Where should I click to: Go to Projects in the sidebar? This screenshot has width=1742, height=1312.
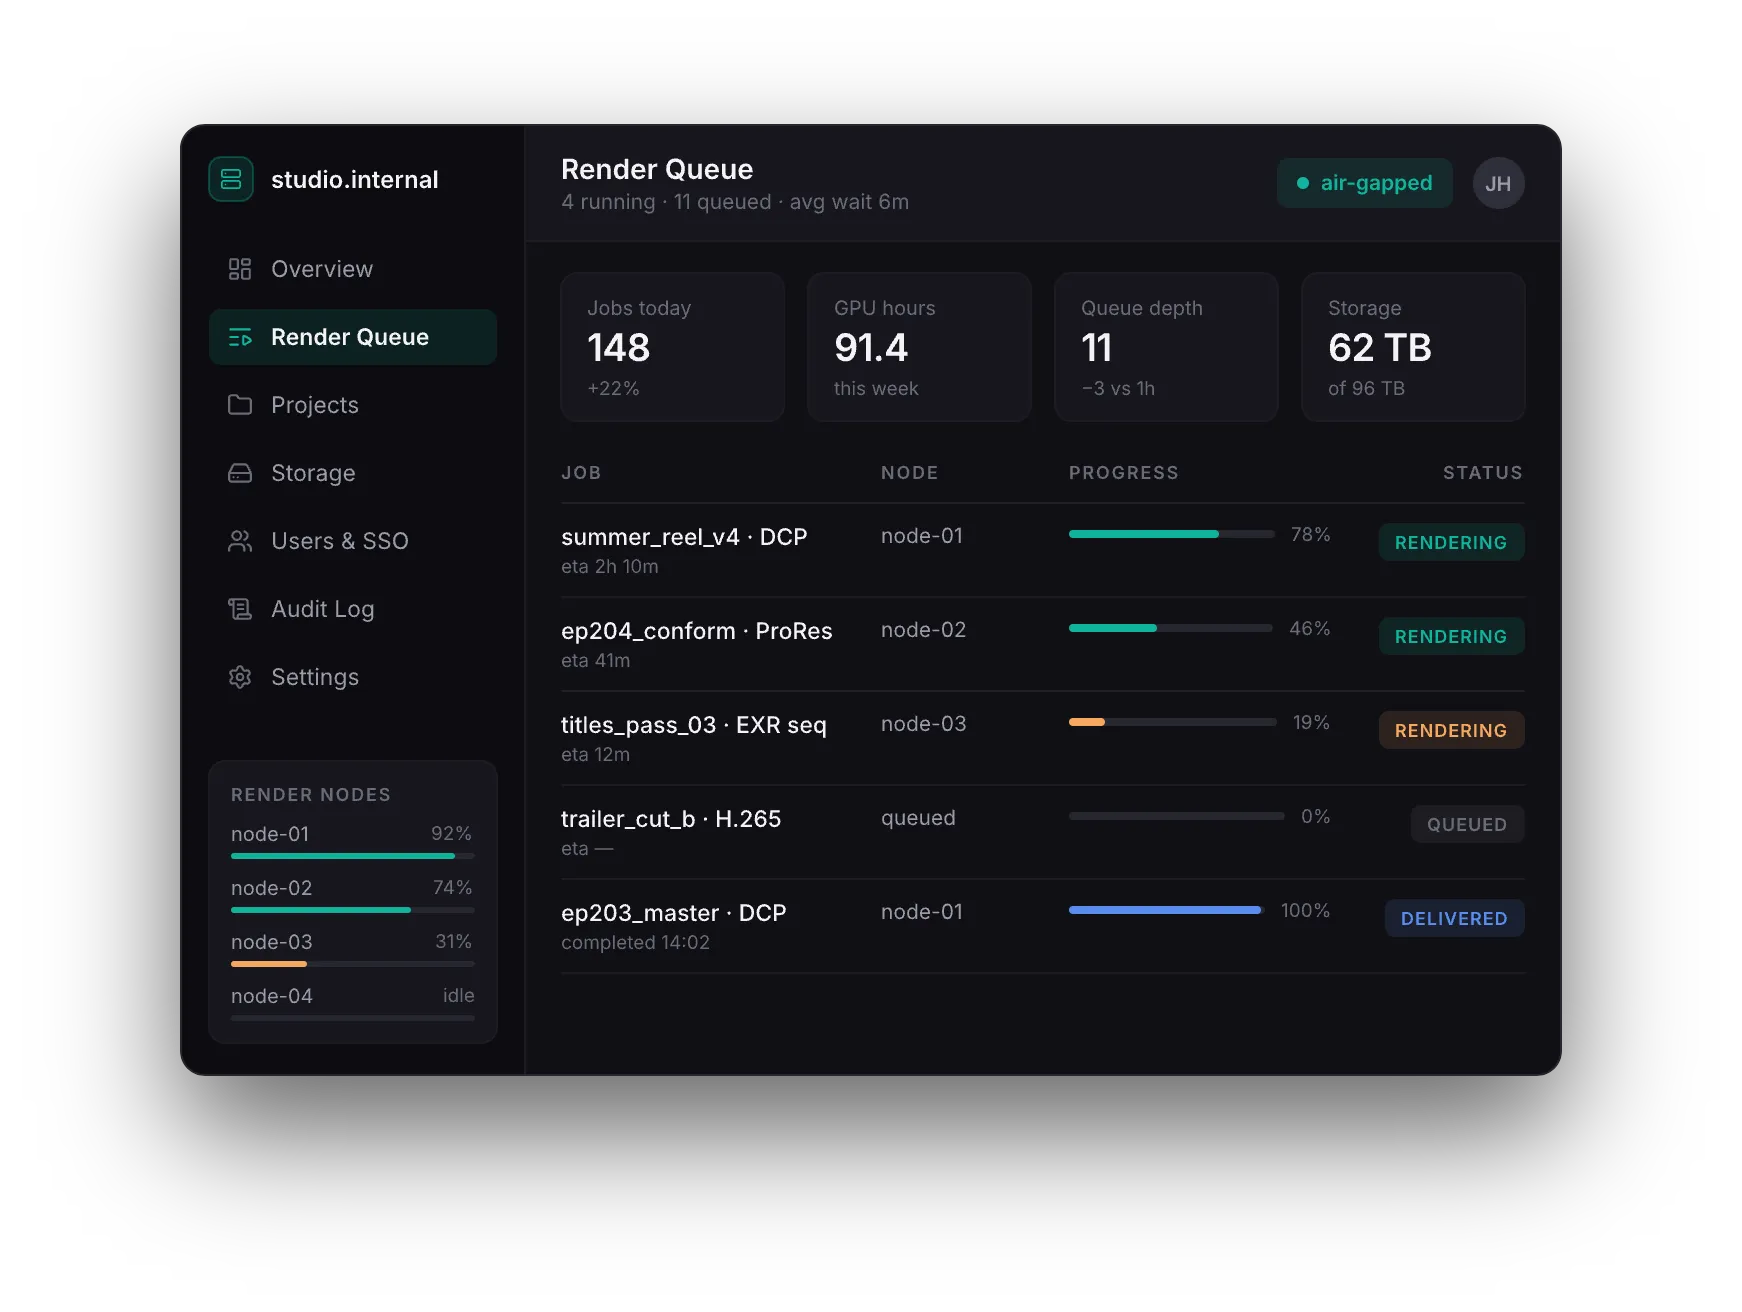pyautogui.click(x=353, y=405)
